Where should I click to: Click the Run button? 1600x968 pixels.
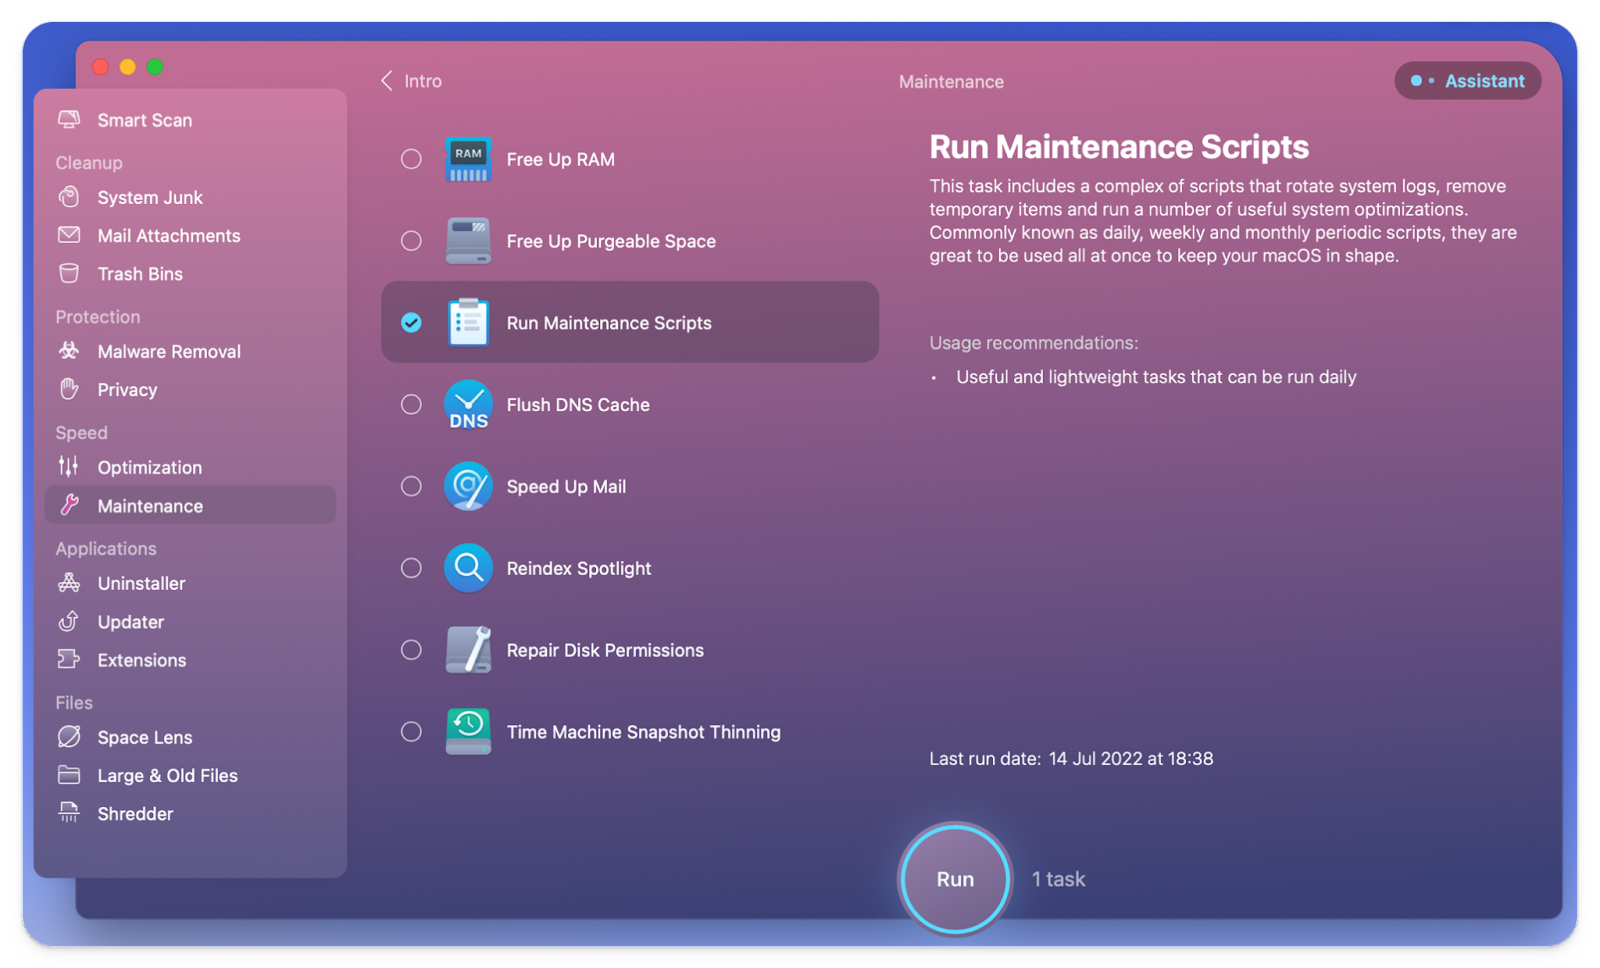click(x=954, y=879)
